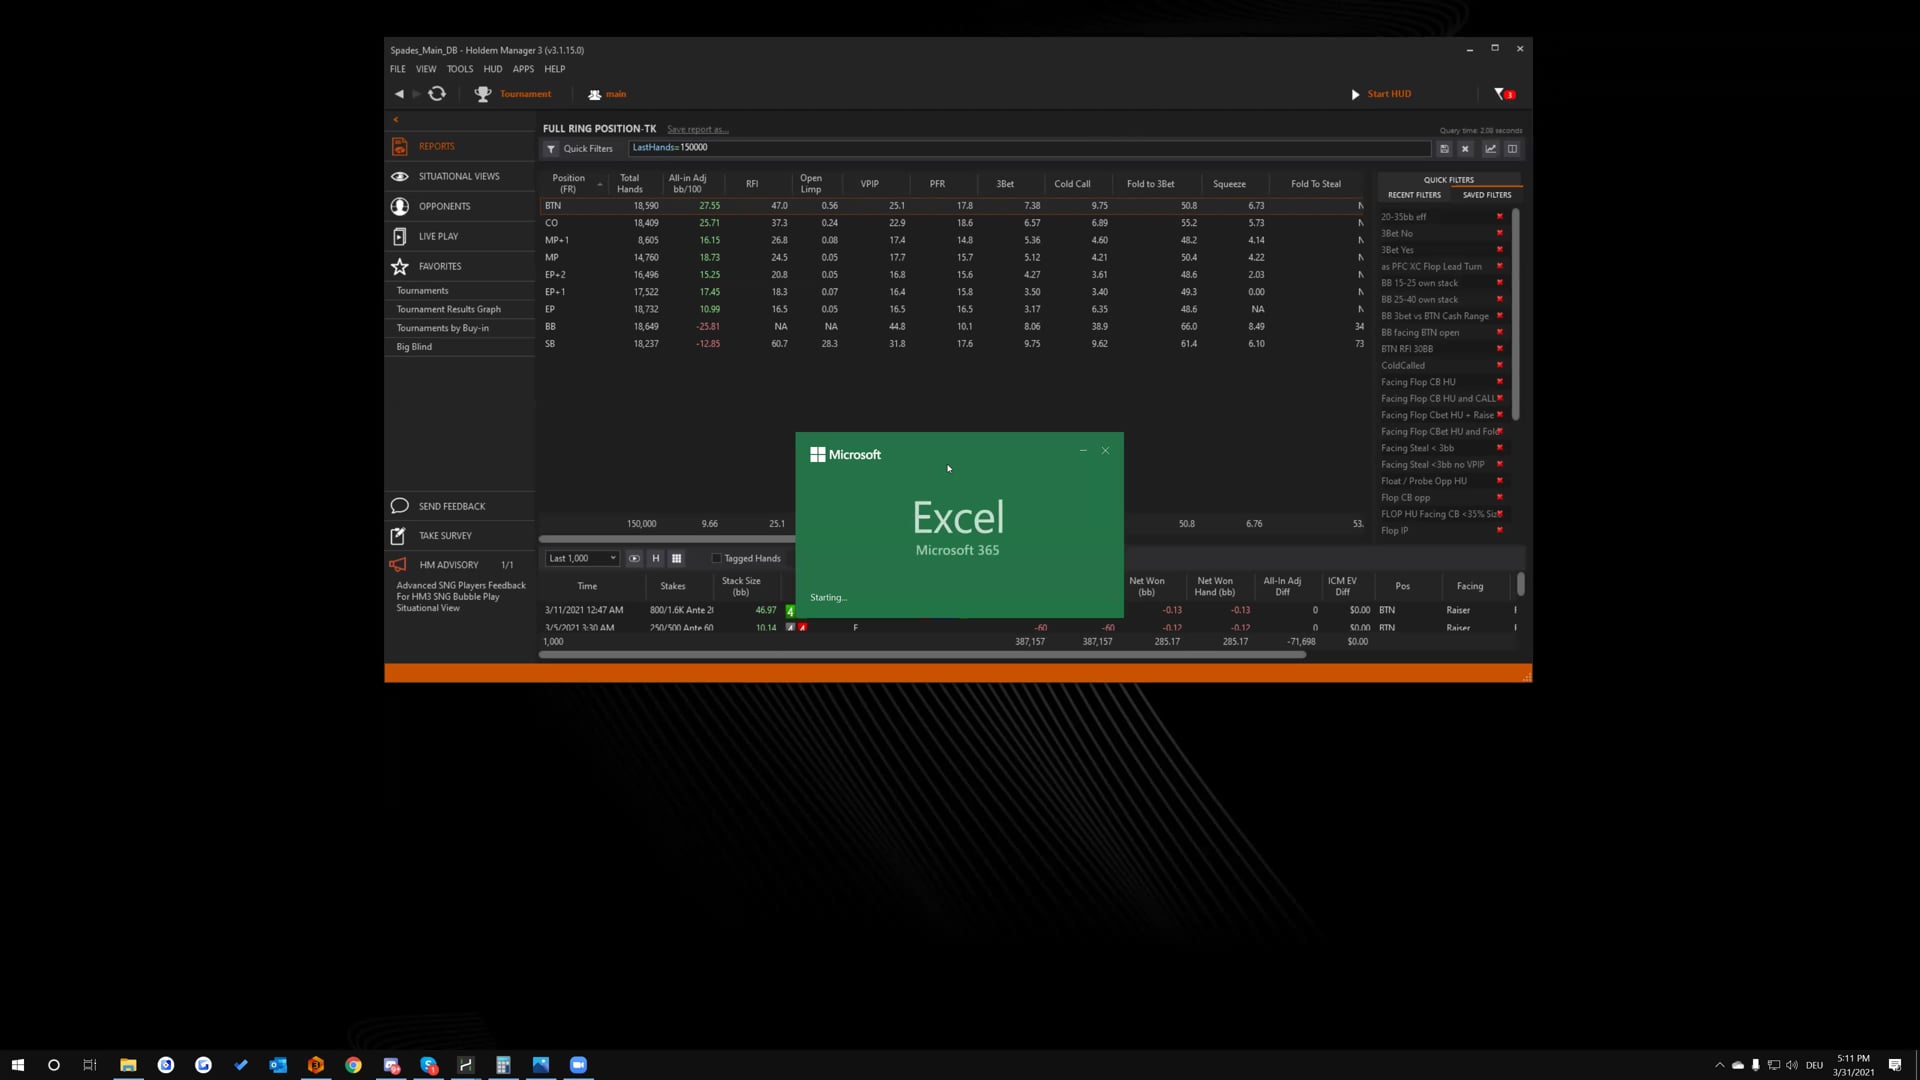The image size is (1920, 1080).
Task: Sort by the VPIP column header
Action: click(869, 184)
